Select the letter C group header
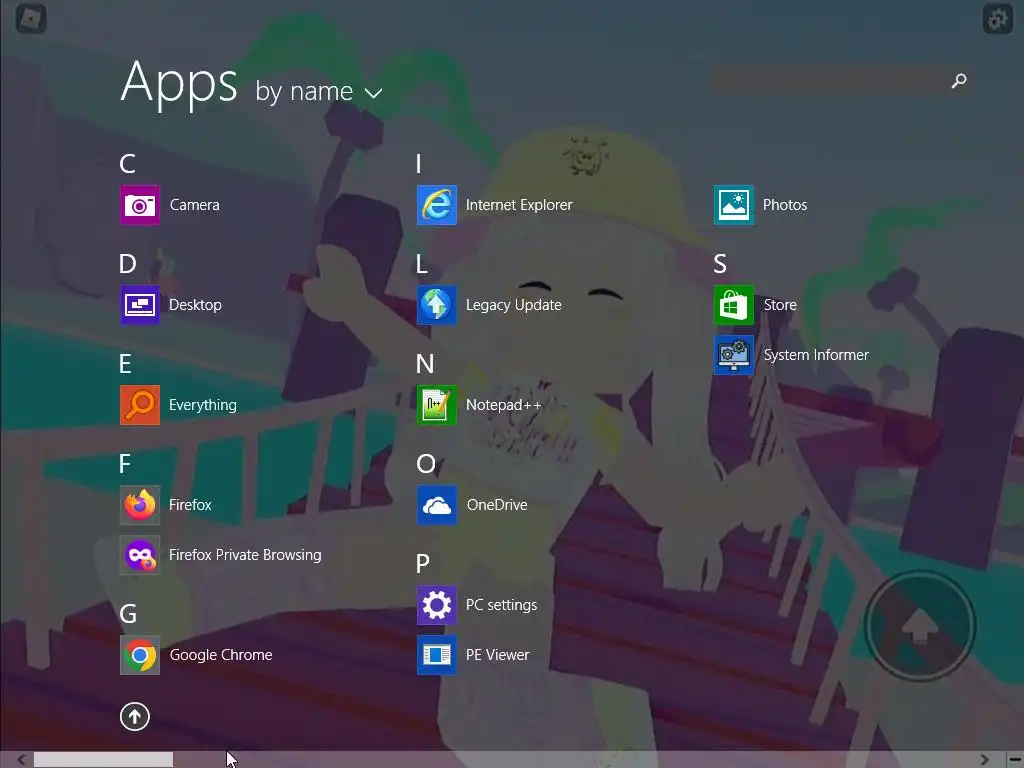 tap(127, 164)
